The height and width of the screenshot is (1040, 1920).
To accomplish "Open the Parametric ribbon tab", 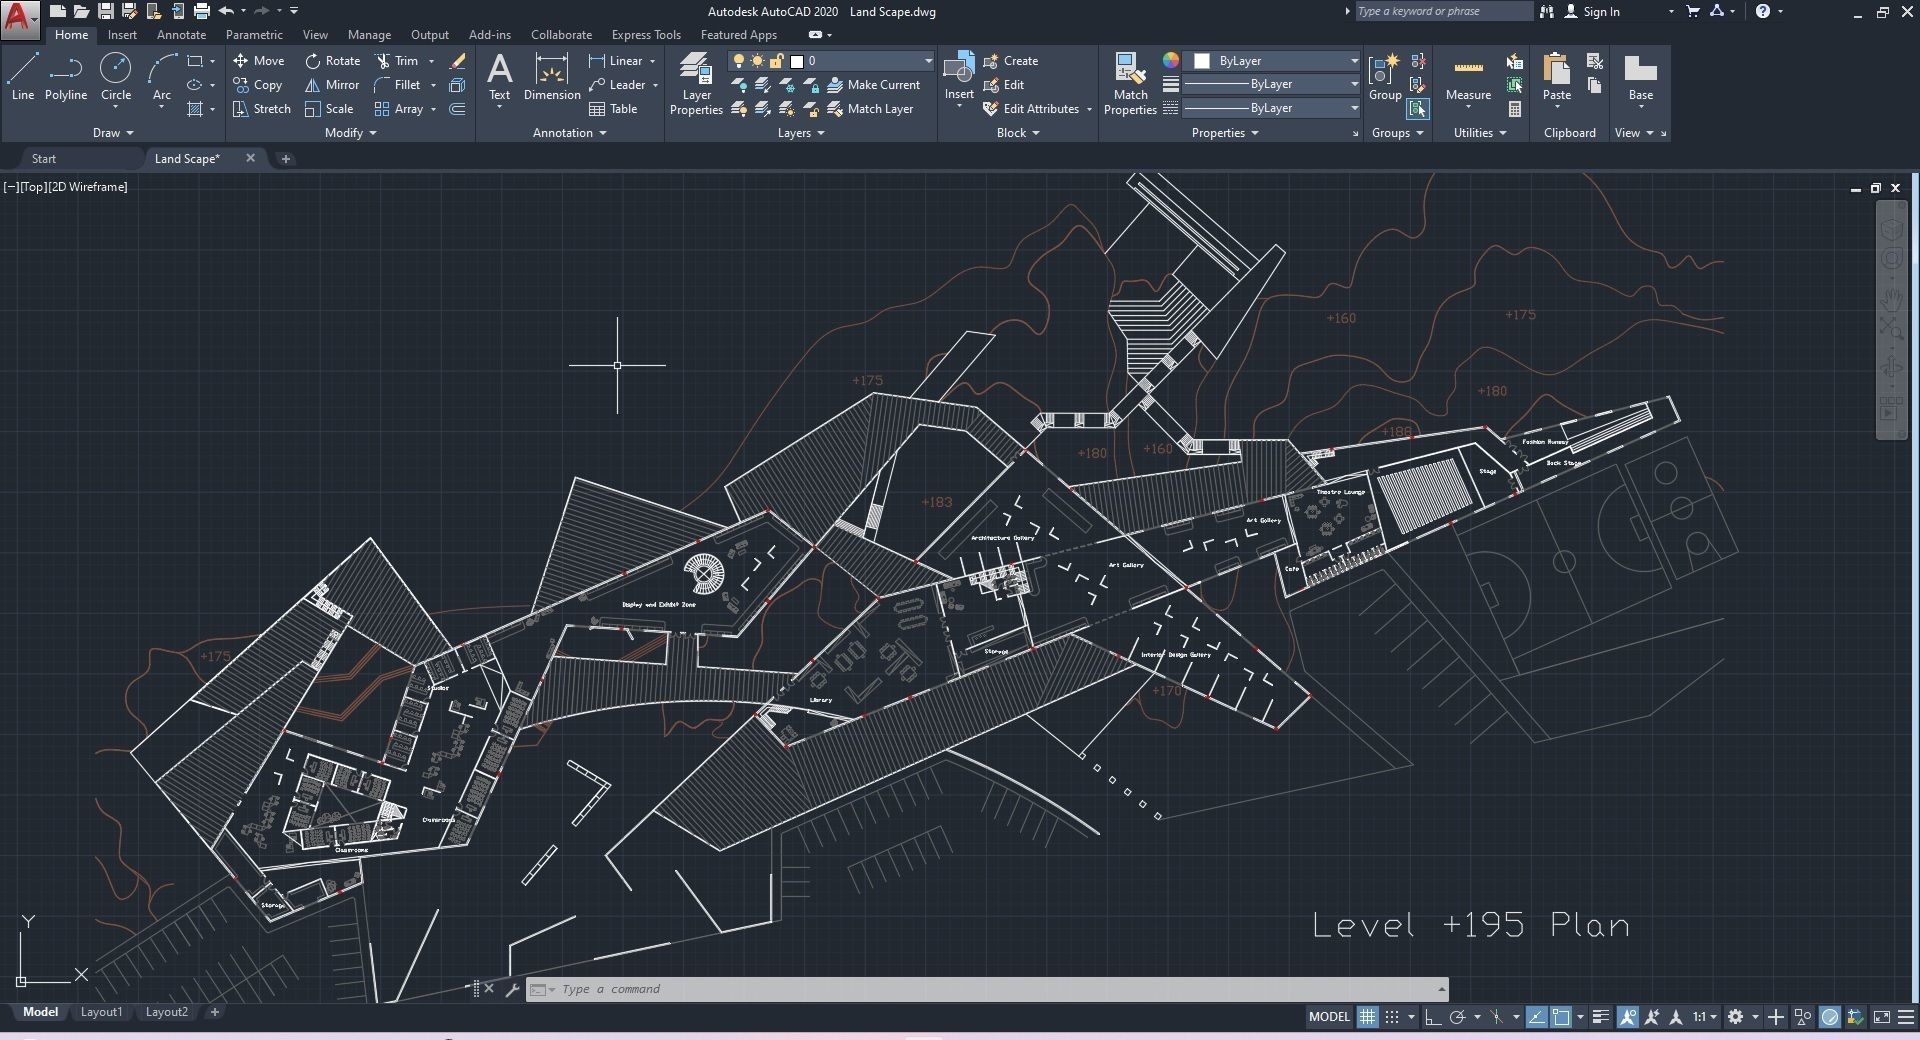I will 254,35.
